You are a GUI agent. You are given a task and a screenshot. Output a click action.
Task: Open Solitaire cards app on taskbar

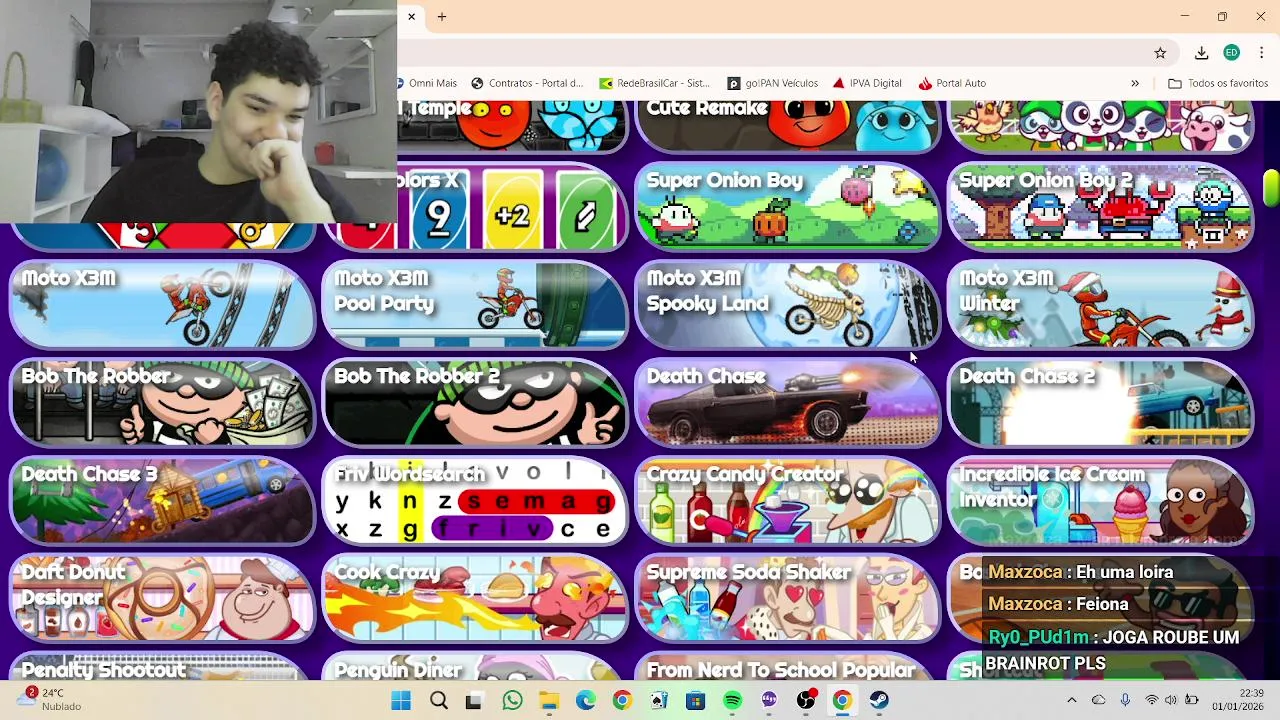click(659, 700)
